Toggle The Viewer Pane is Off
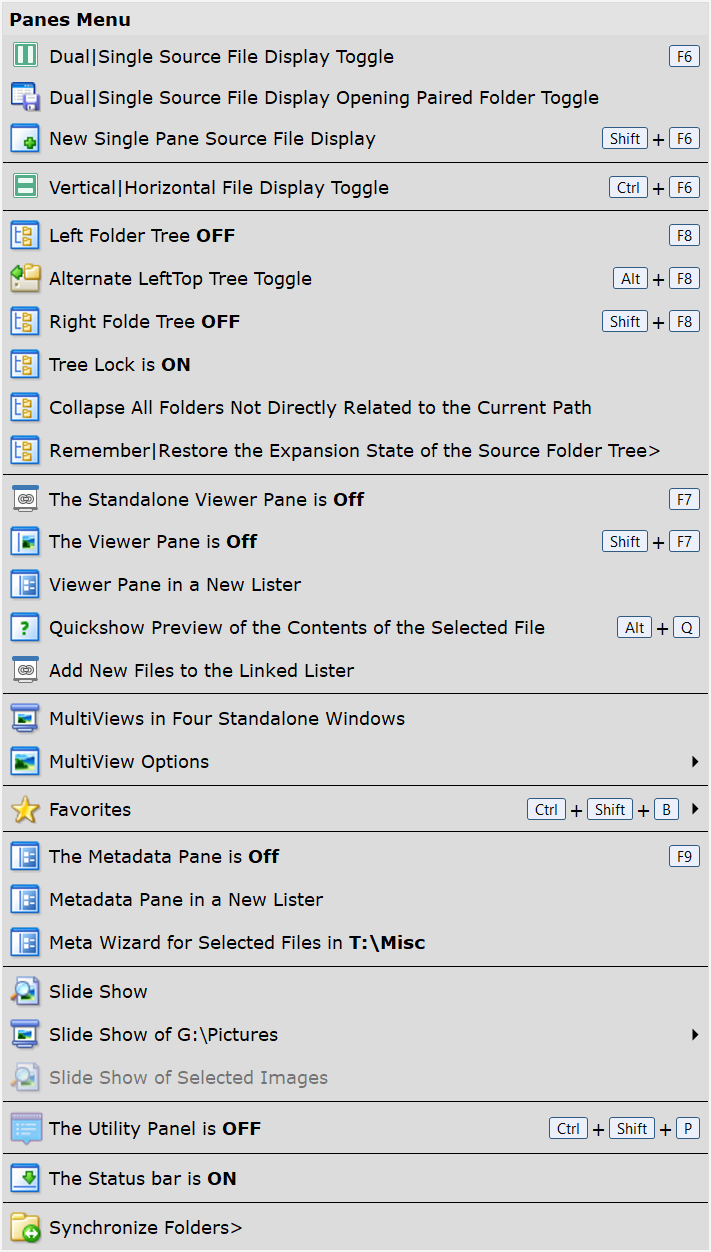 coord(355,541)
